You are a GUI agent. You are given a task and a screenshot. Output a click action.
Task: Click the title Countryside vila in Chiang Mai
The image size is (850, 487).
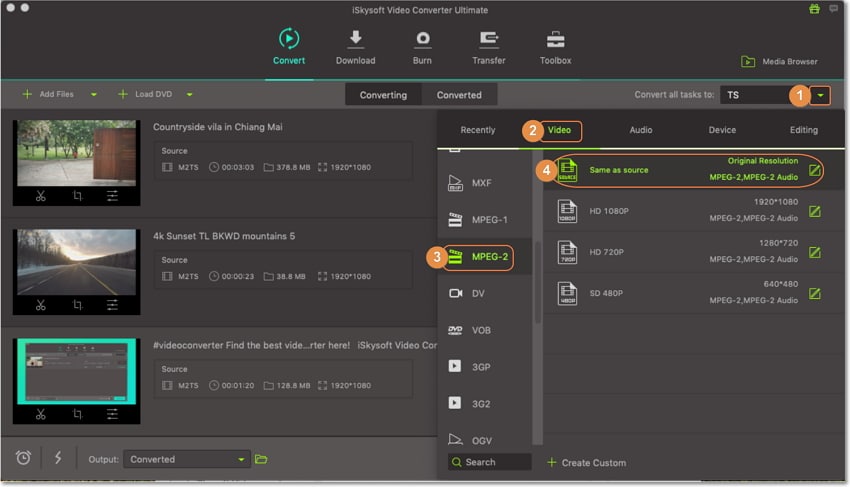point(217,127)
